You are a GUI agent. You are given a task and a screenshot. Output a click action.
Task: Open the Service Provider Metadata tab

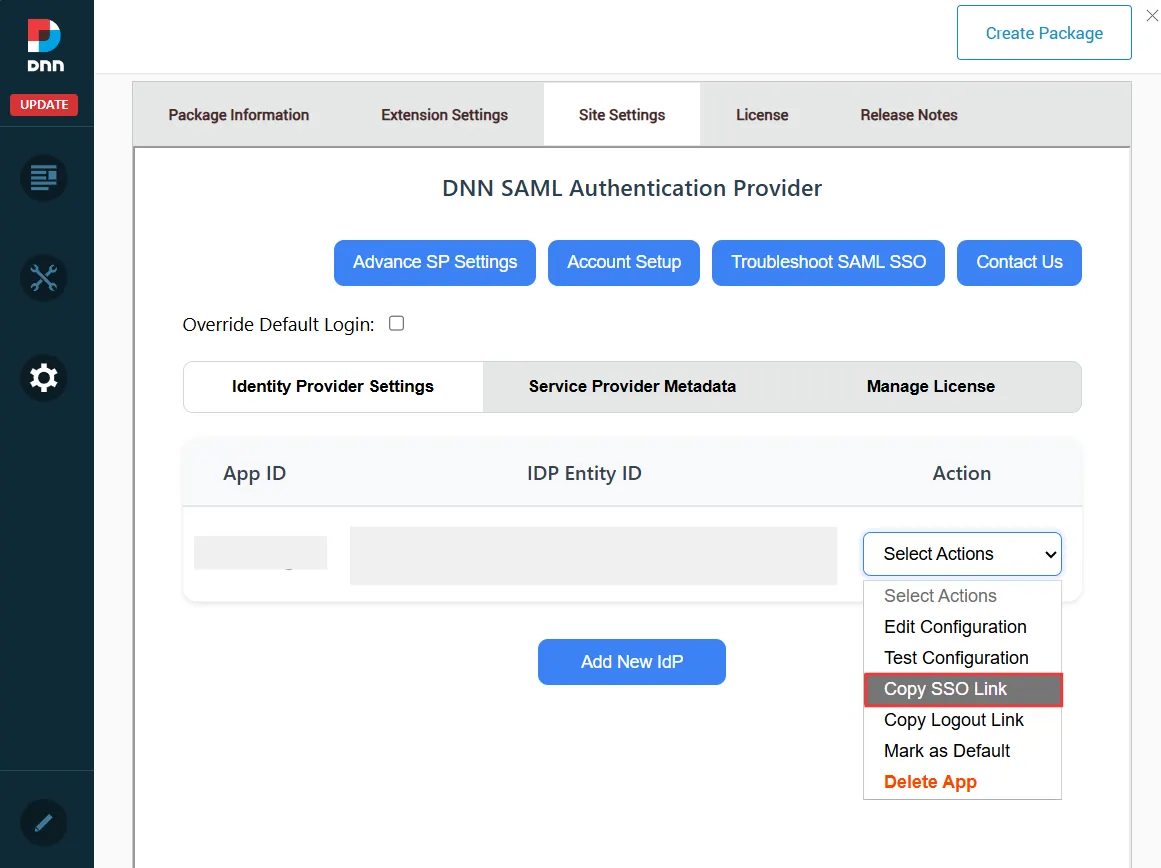pos(632,387)
